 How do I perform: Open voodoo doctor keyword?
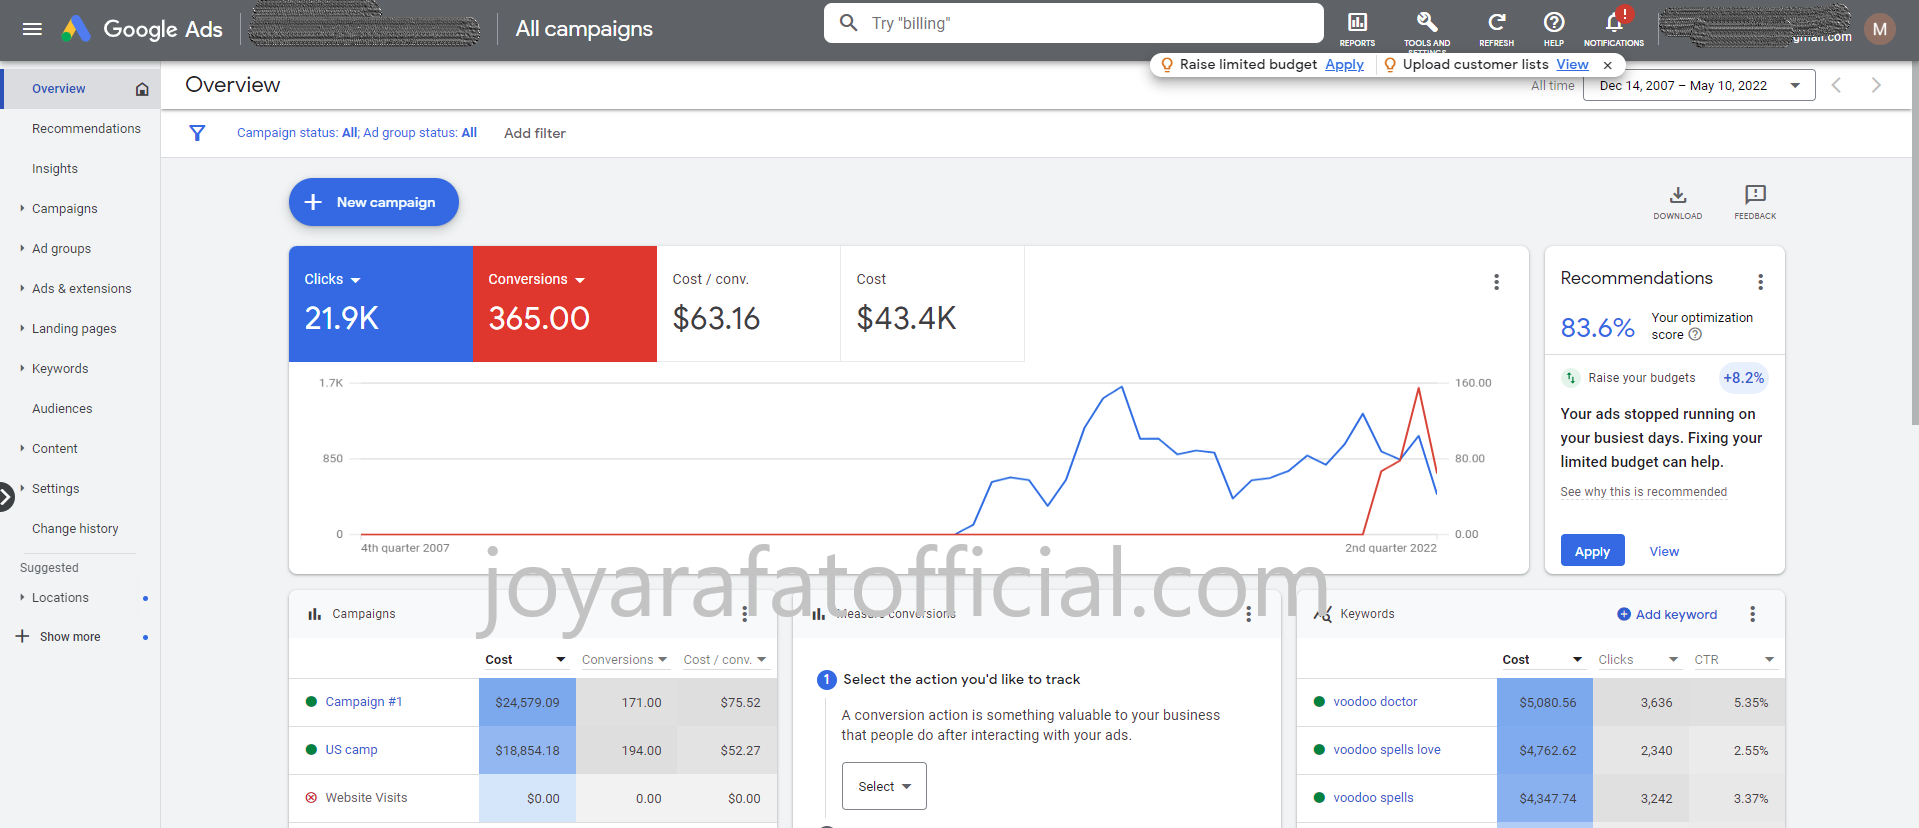pyautogui.click(x=1375, y=702)
